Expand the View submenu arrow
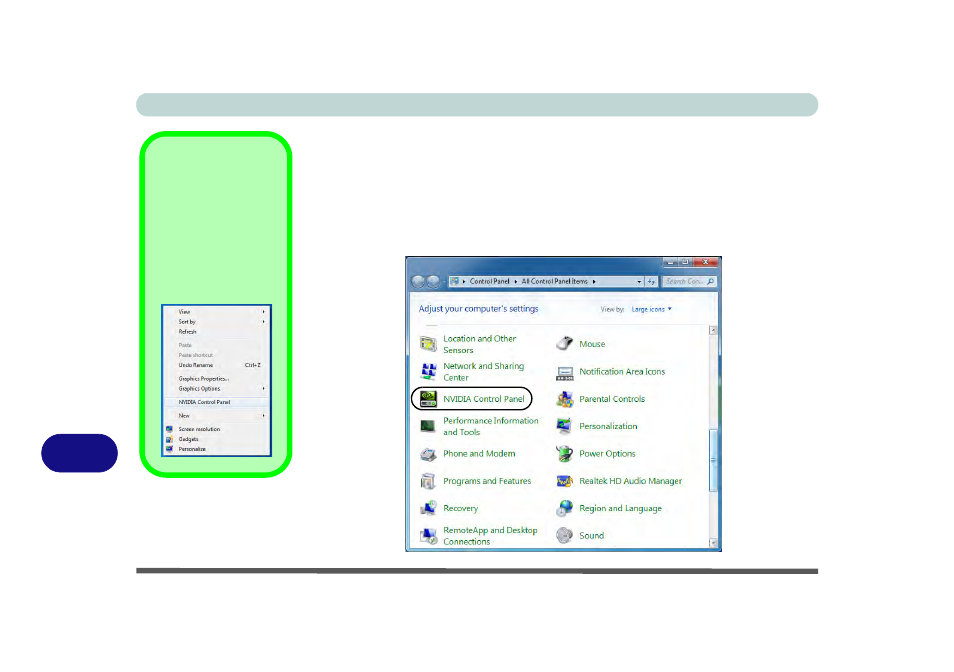Screen dimensions: 954x672 [x=263, y=312]
